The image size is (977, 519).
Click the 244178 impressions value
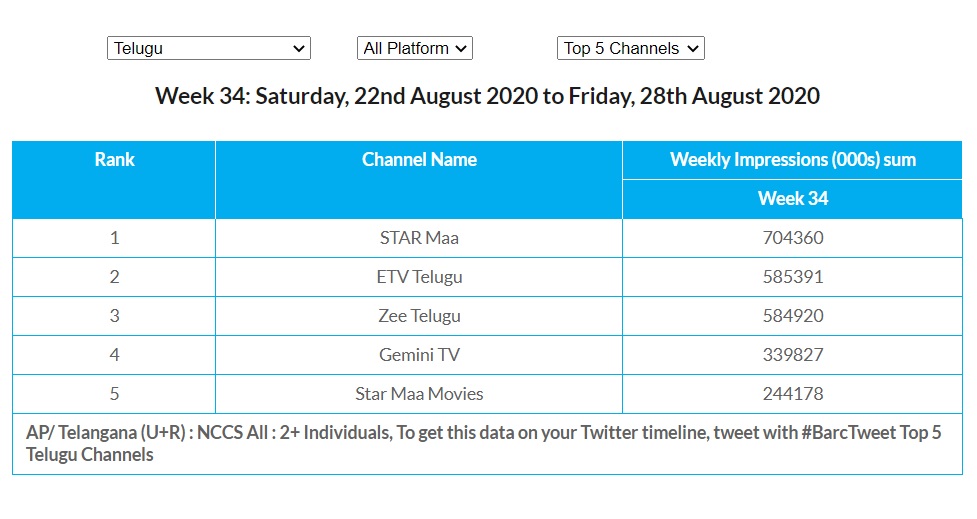792,394
